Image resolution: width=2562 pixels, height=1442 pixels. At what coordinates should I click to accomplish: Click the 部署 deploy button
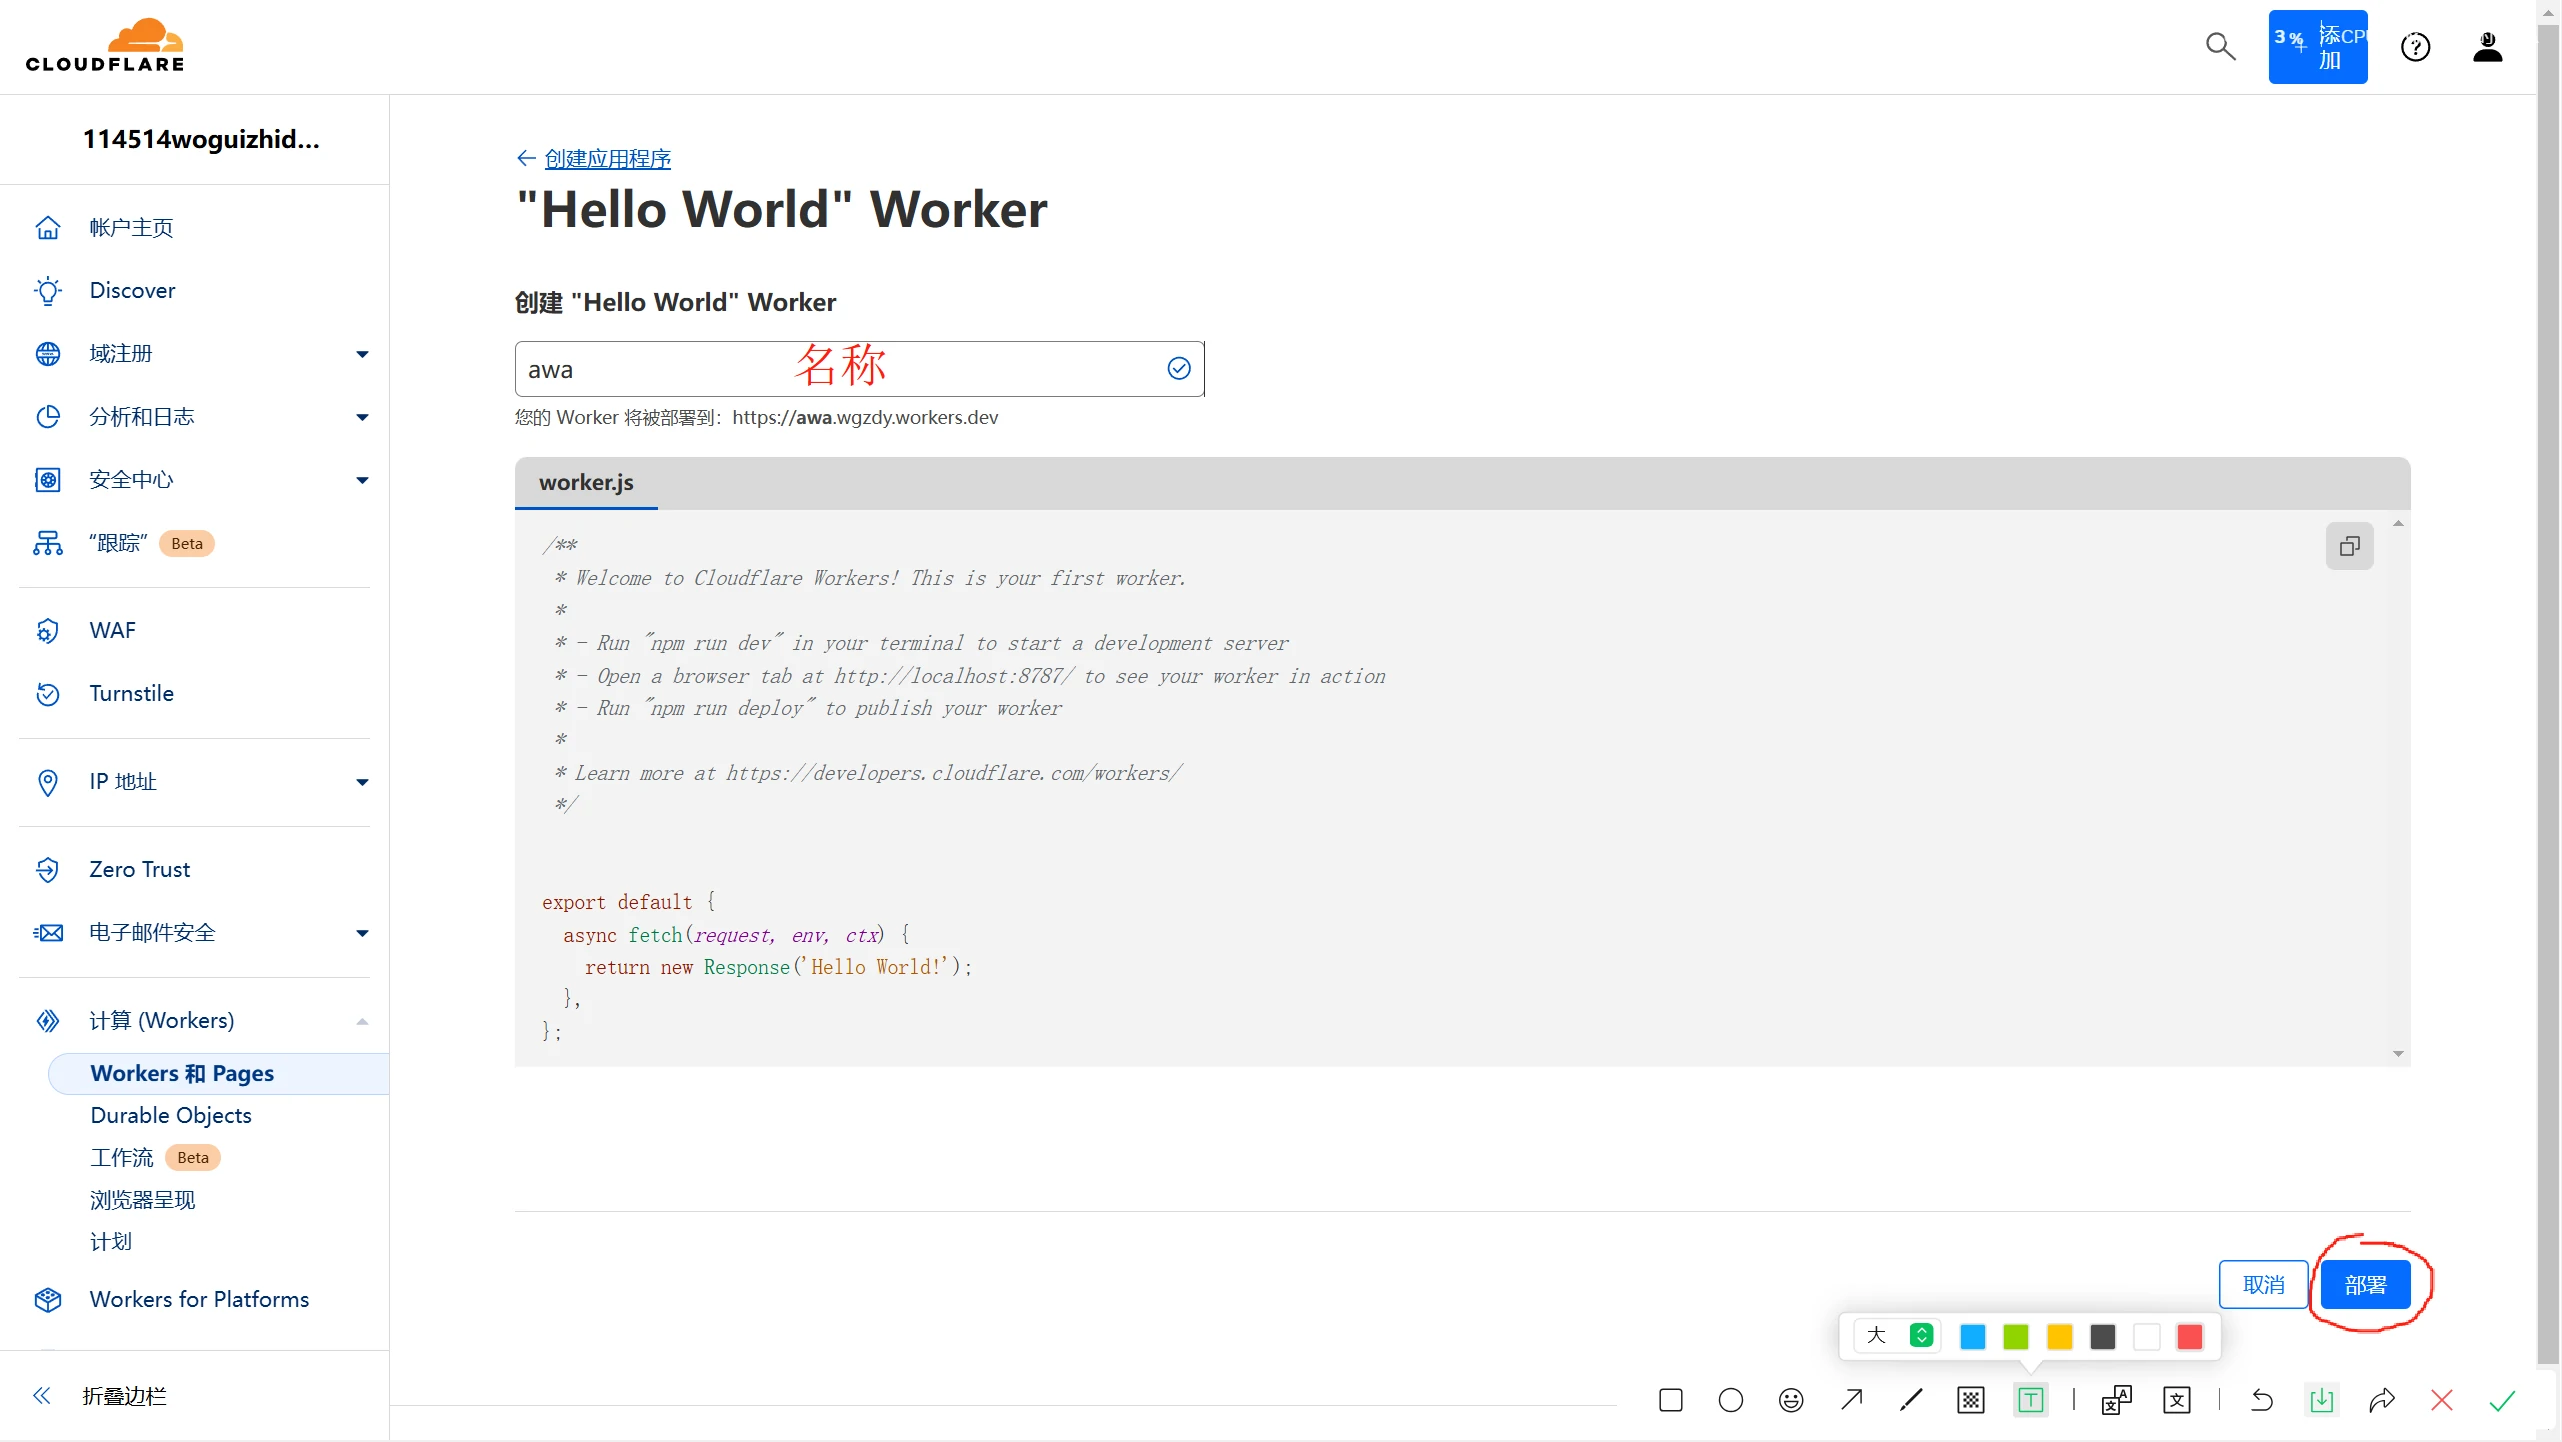pyautogui.click(x=2364, y=1285)
